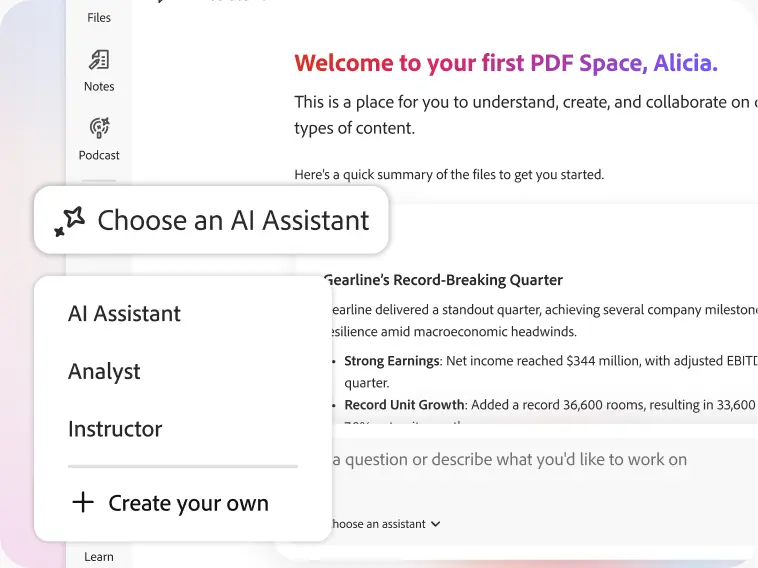The width and height of the screenshot is (758, 568).
Task: Click the question input field
Action: coord(510,460)
